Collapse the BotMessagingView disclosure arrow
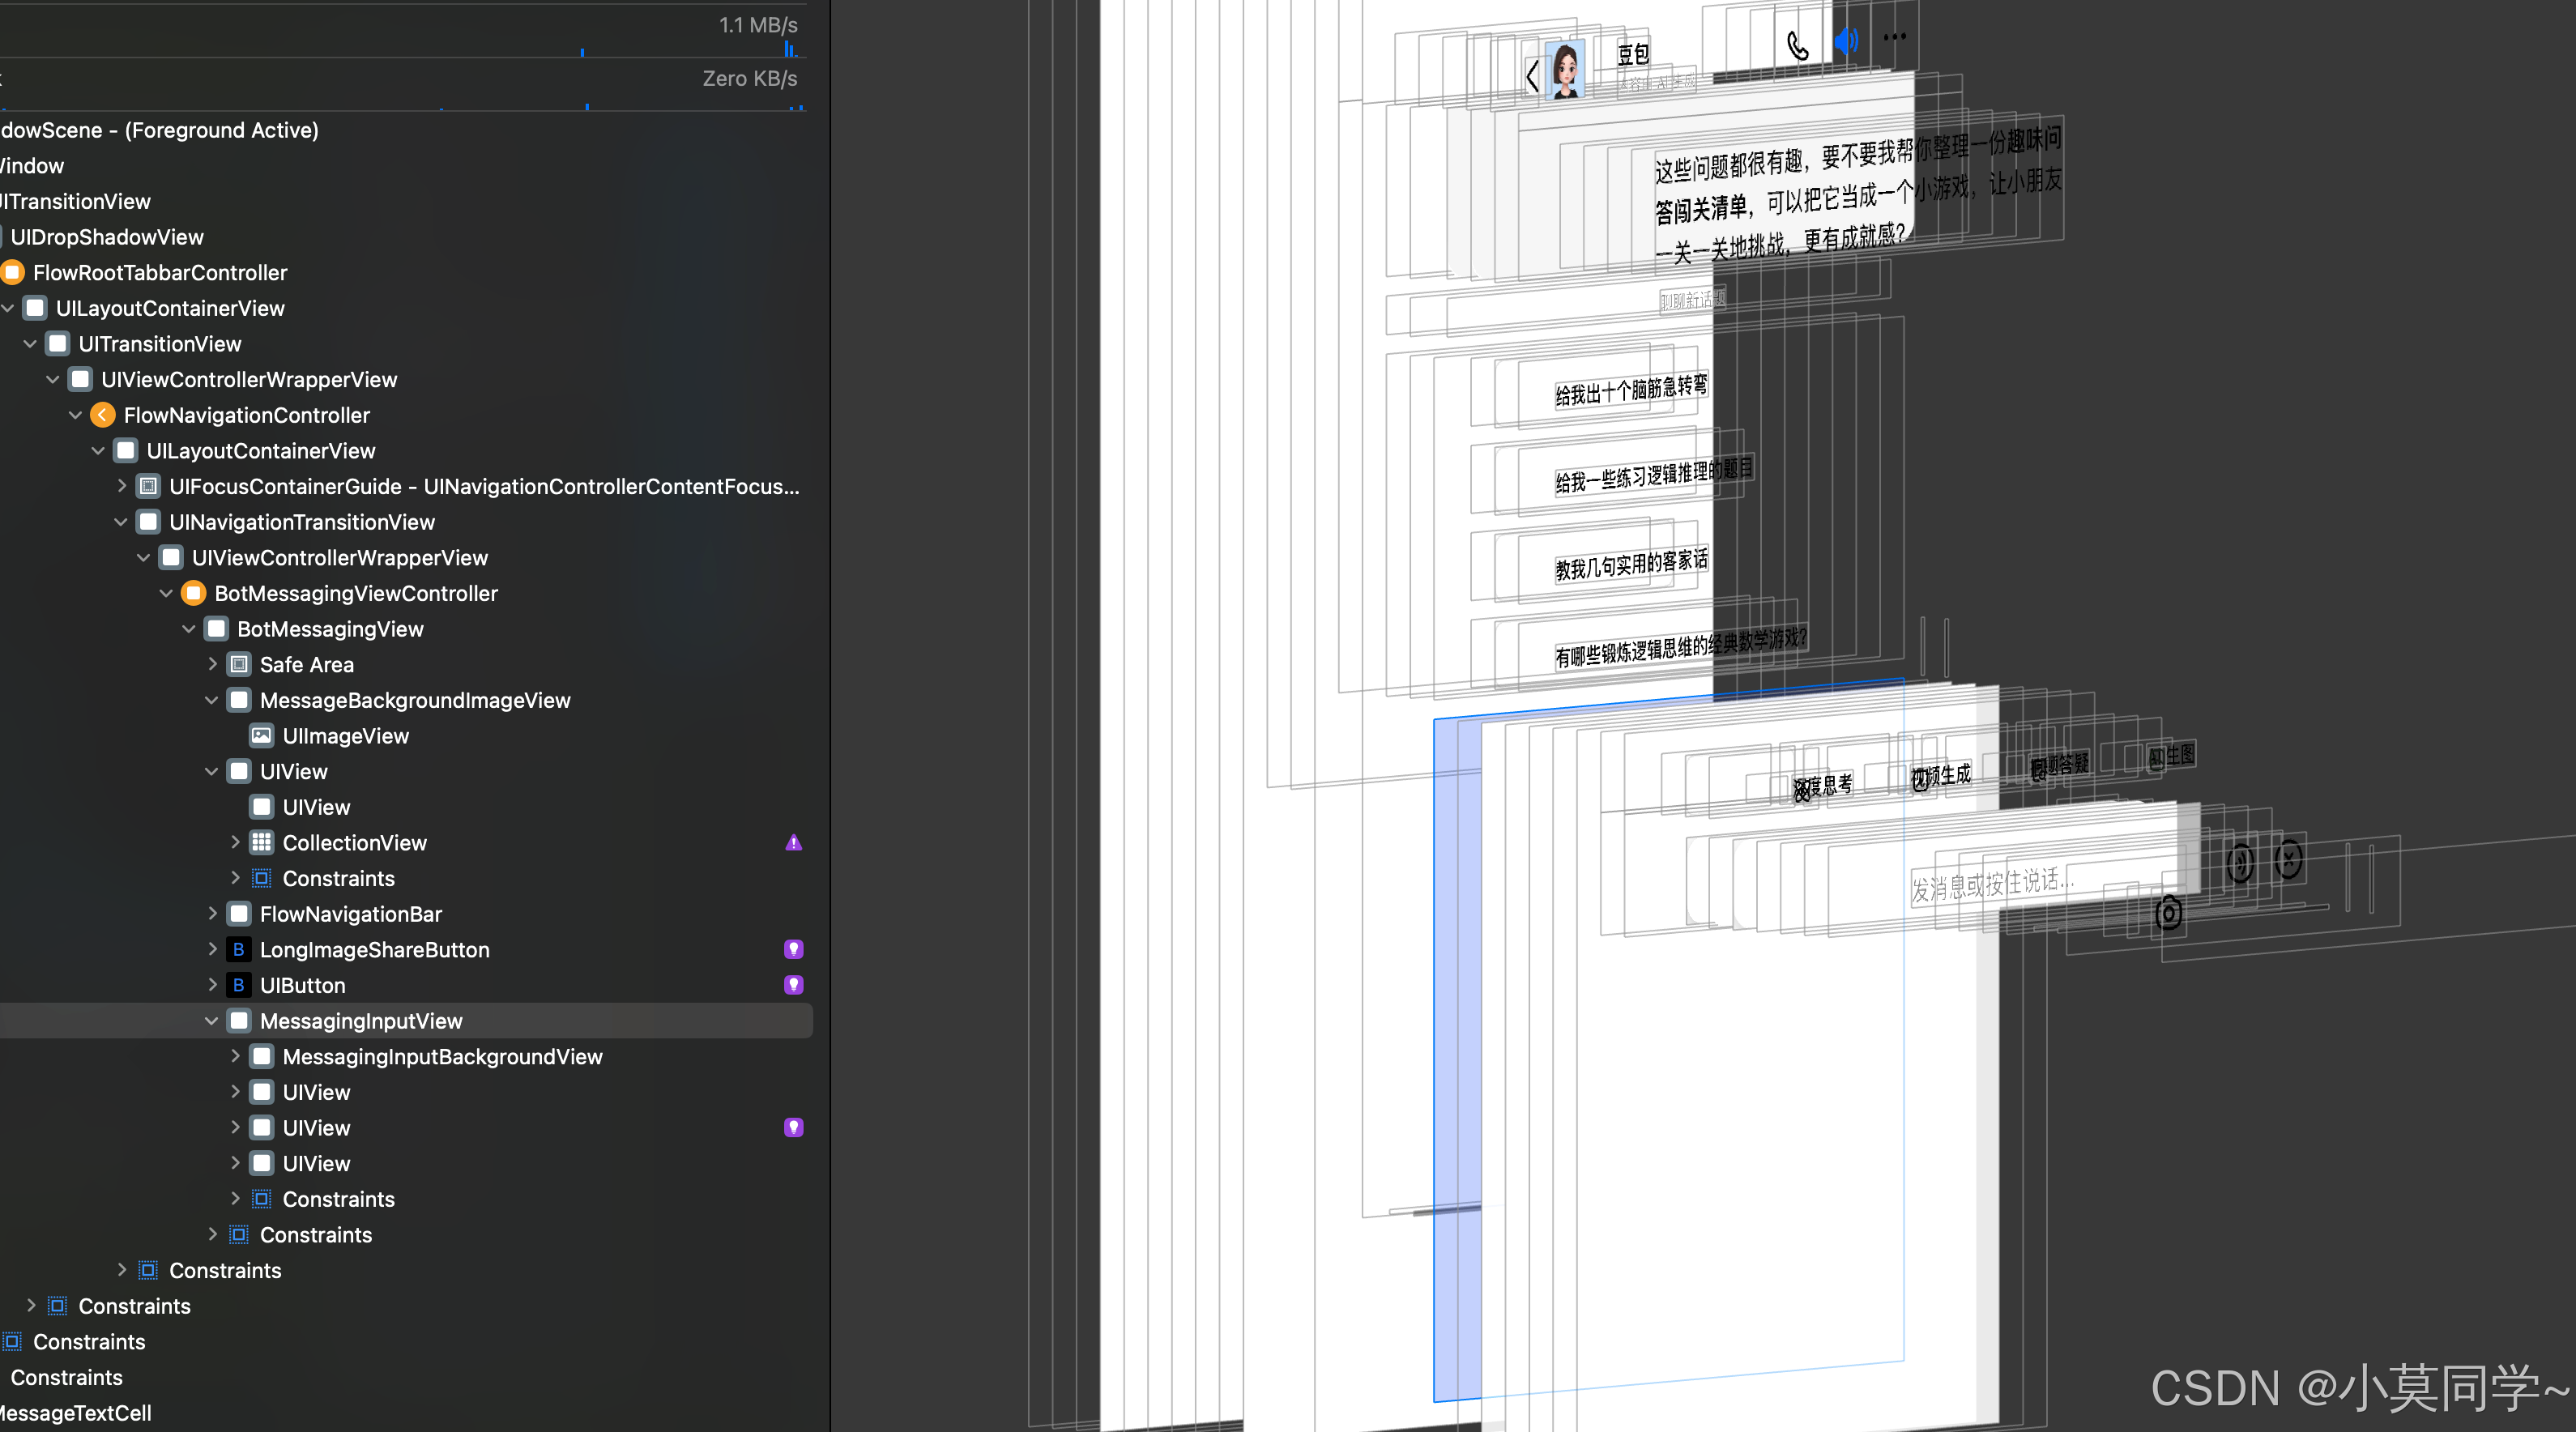 coord(189,629)
